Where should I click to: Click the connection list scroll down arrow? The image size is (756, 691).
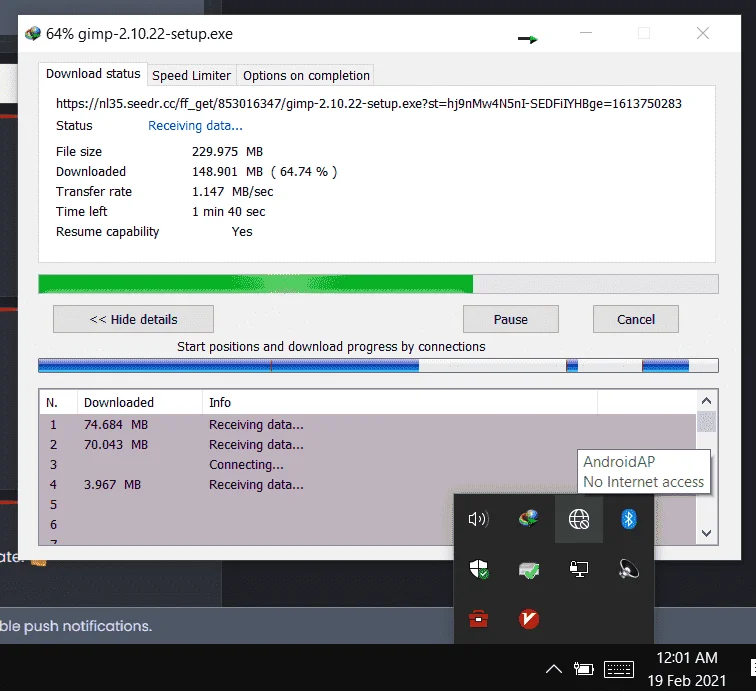coord(706,533)
